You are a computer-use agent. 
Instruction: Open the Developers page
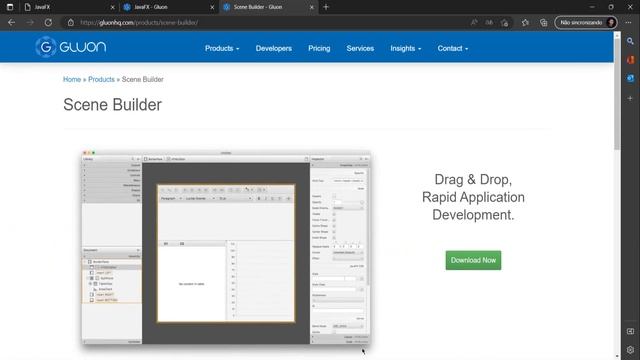click(273, 48)
